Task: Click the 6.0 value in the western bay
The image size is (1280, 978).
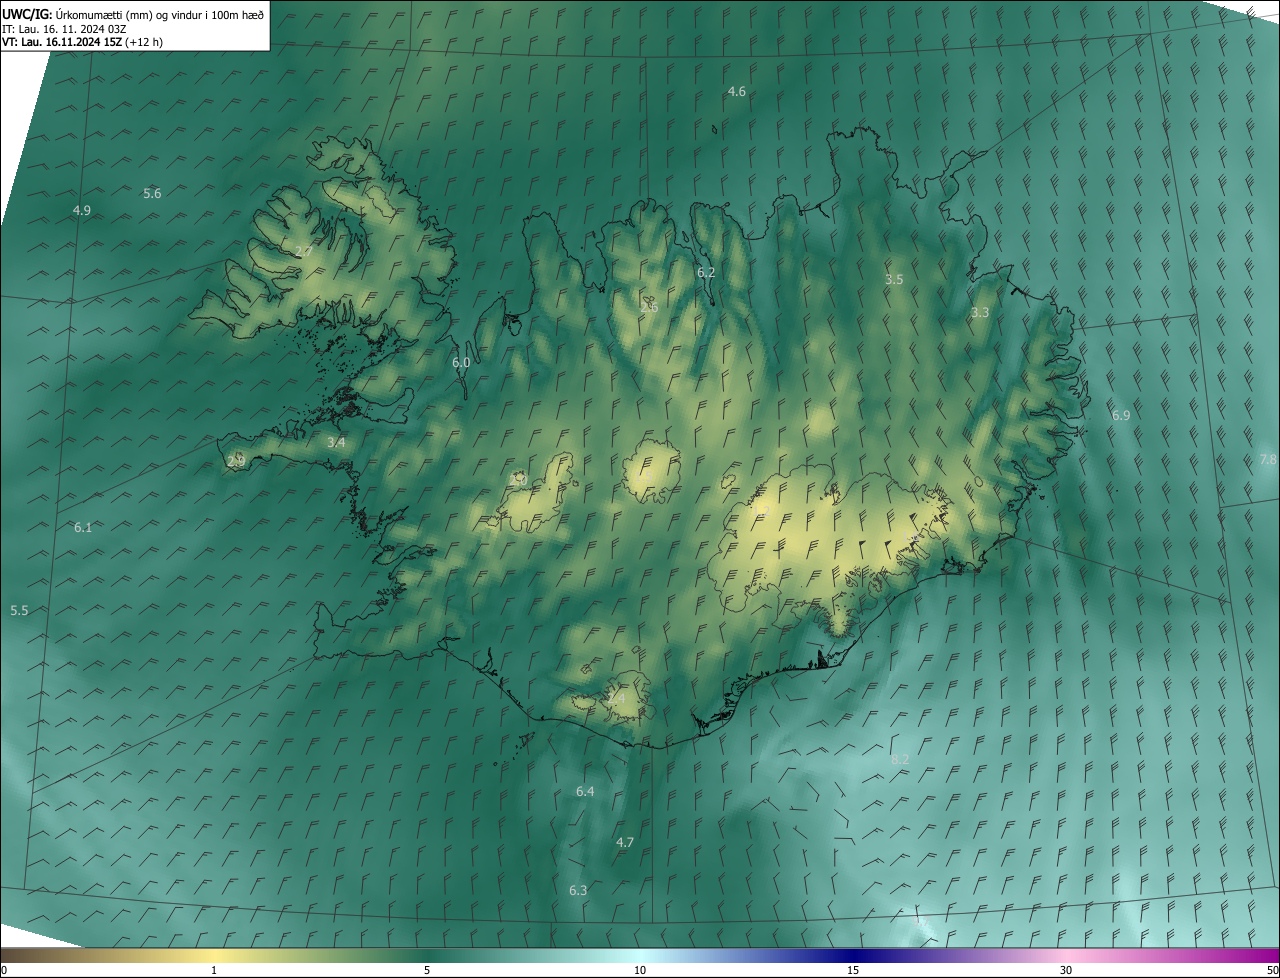Action: (x=461, y=362)
